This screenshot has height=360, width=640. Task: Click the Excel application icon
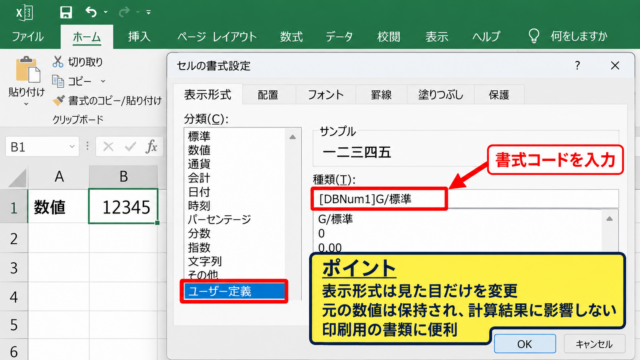pos(24,13)
